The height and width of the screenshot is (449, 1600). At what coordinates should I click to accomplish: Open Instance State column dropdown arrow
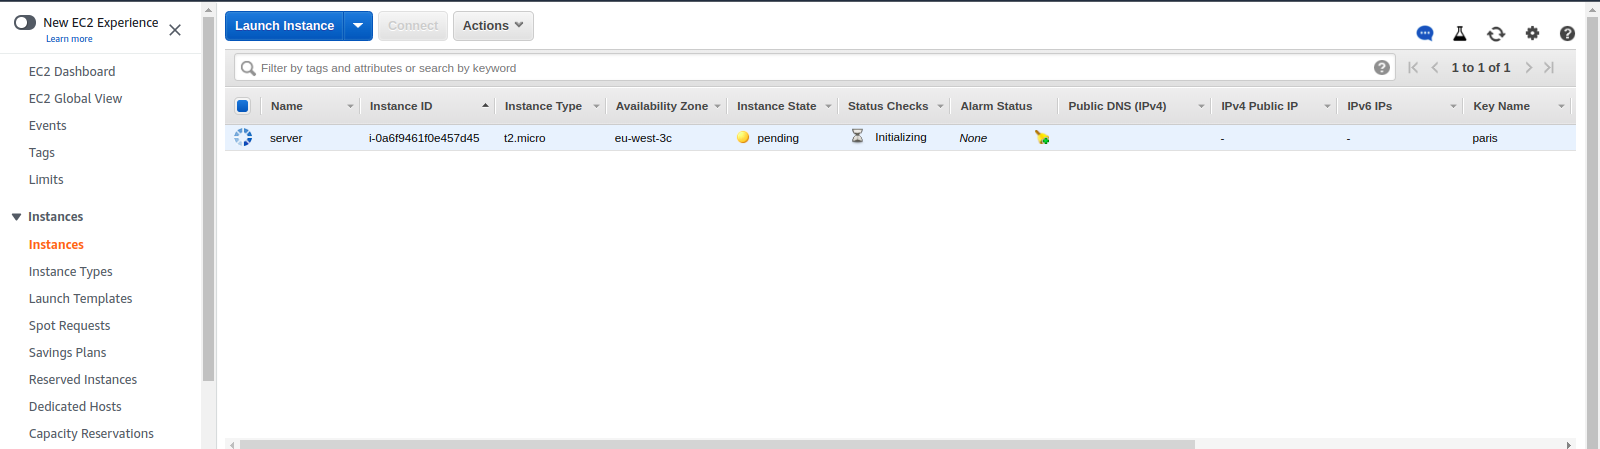pyautogui.click(x=828, y=106)
